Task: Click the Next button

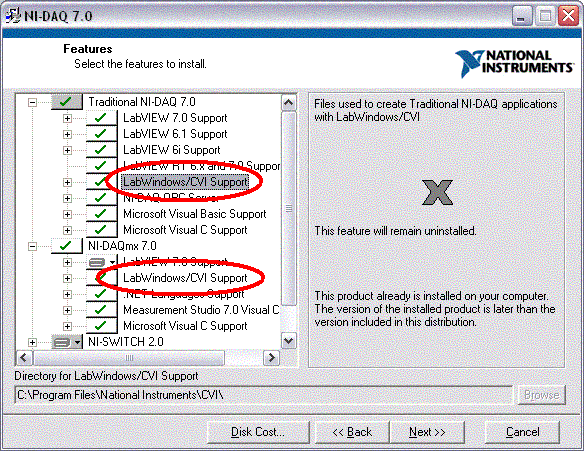Action: [427, 432]
